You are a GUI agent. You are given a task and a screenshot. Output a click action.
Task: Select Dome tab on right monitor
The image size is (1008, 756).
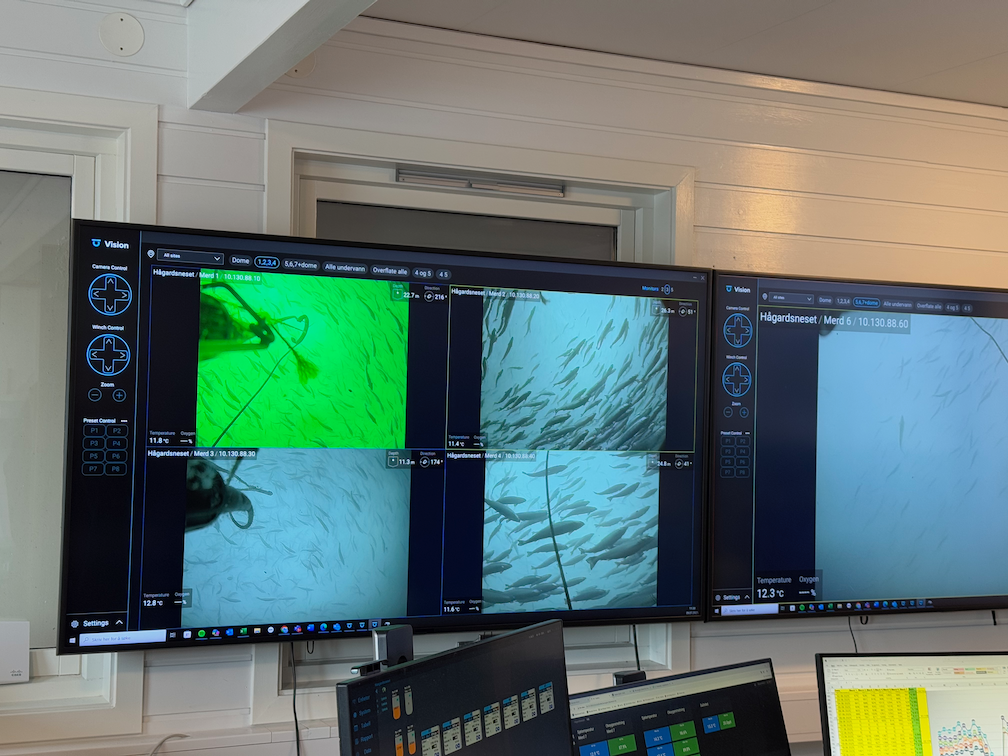click(x=825, y=300)
